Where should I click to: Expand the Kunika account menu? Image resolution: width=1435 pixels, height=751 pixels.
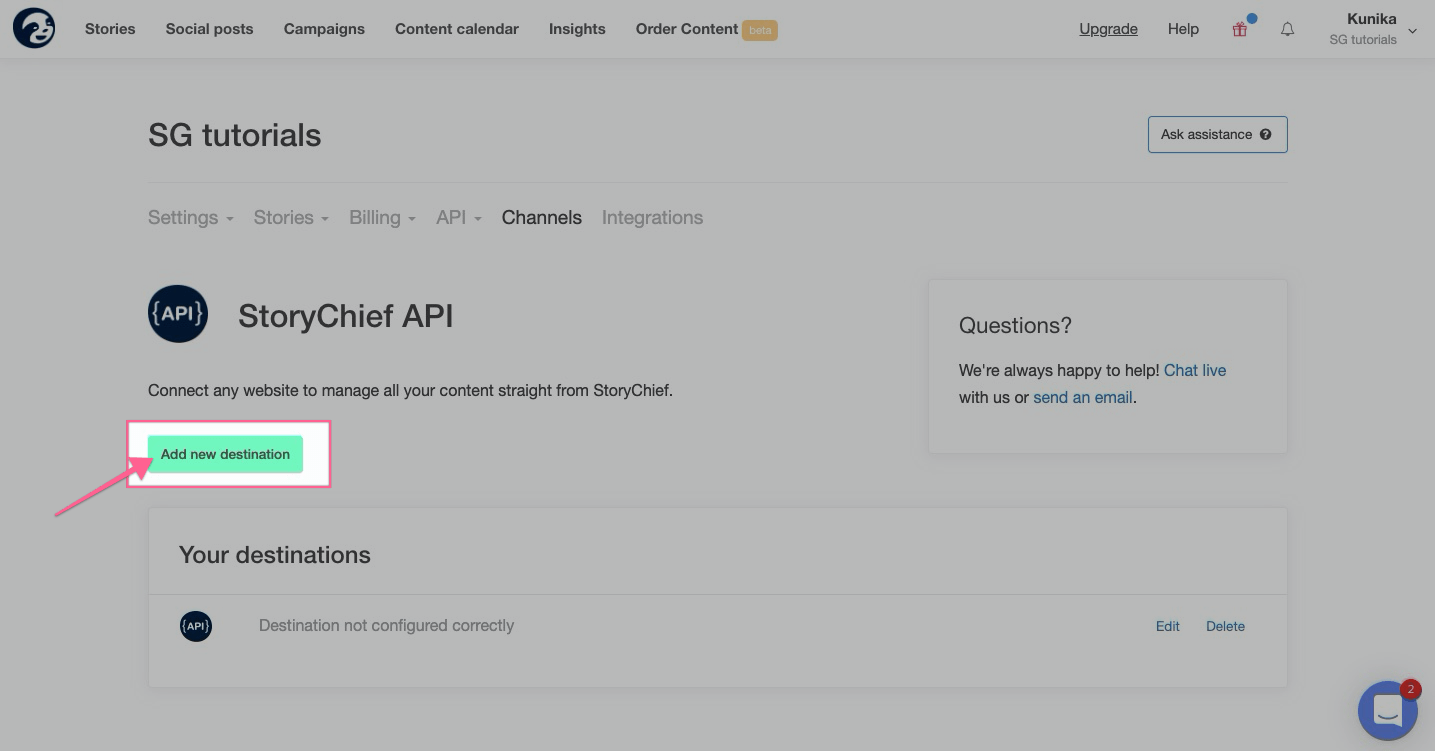tap(1372, 29)
